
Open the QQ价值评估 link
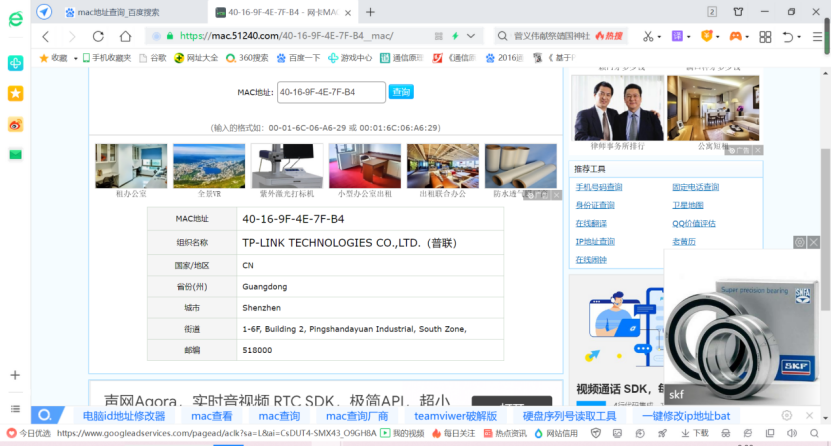pos(694,224)
